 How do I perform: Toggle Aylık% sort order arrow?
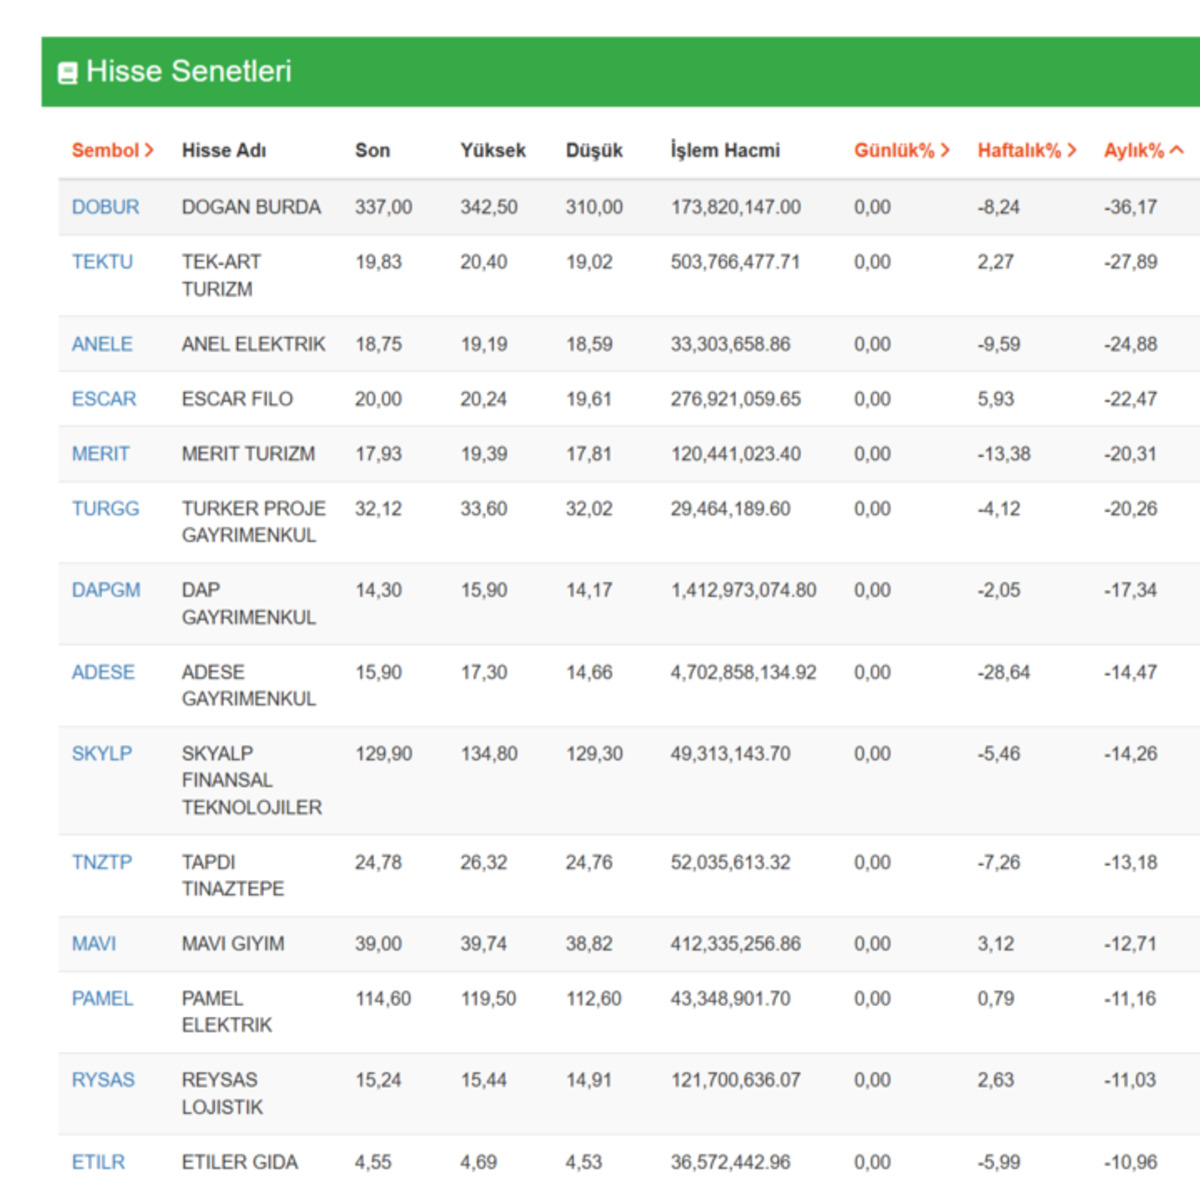point(1177,150)
